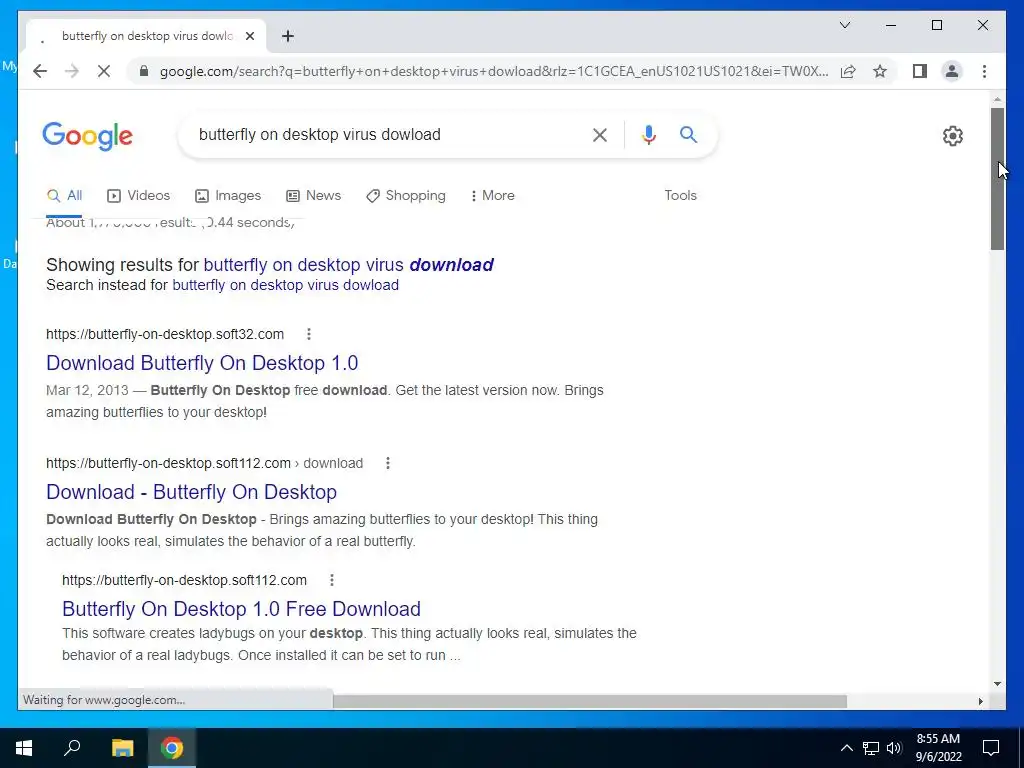Click the scroll down arrow

(997, 684)
